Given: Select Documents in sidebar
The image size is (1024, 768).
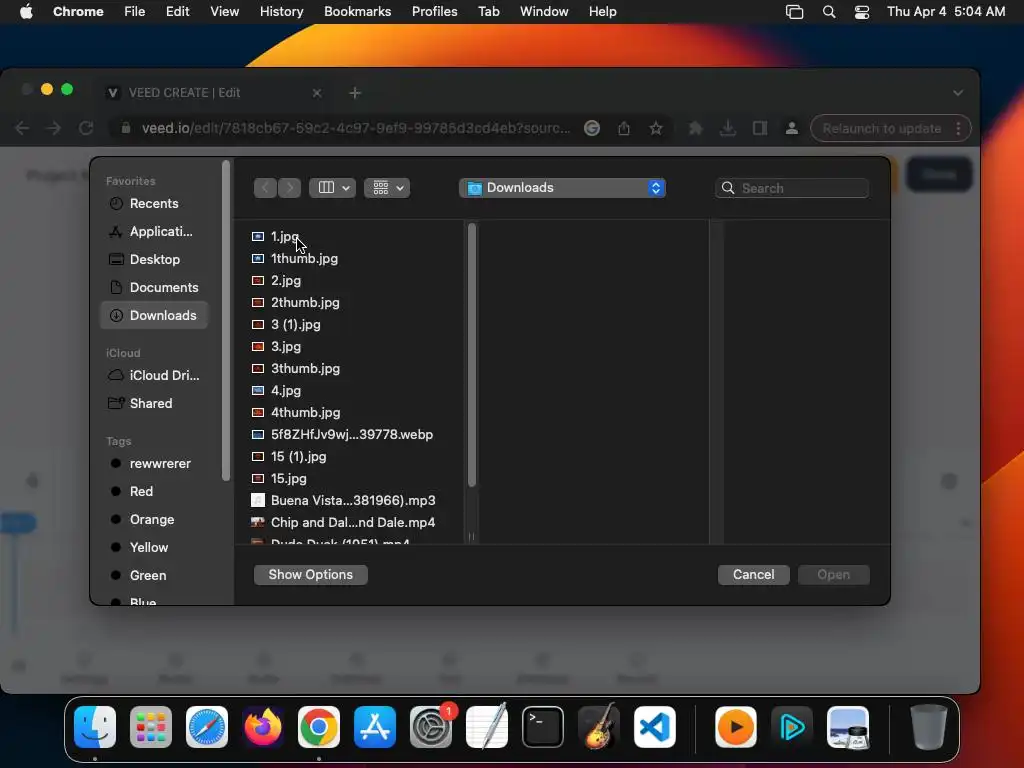Looking at the screenshot, I should [x=154, y=288].
